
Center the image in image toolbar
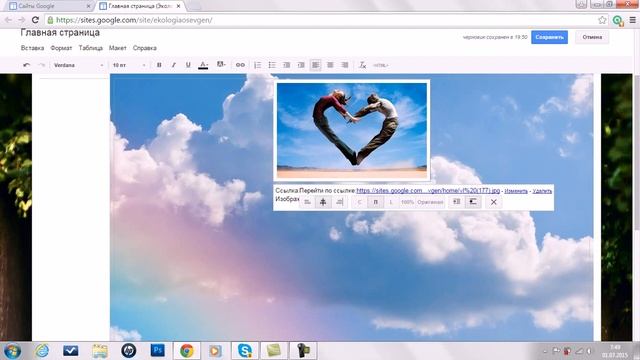pos(323,202)
